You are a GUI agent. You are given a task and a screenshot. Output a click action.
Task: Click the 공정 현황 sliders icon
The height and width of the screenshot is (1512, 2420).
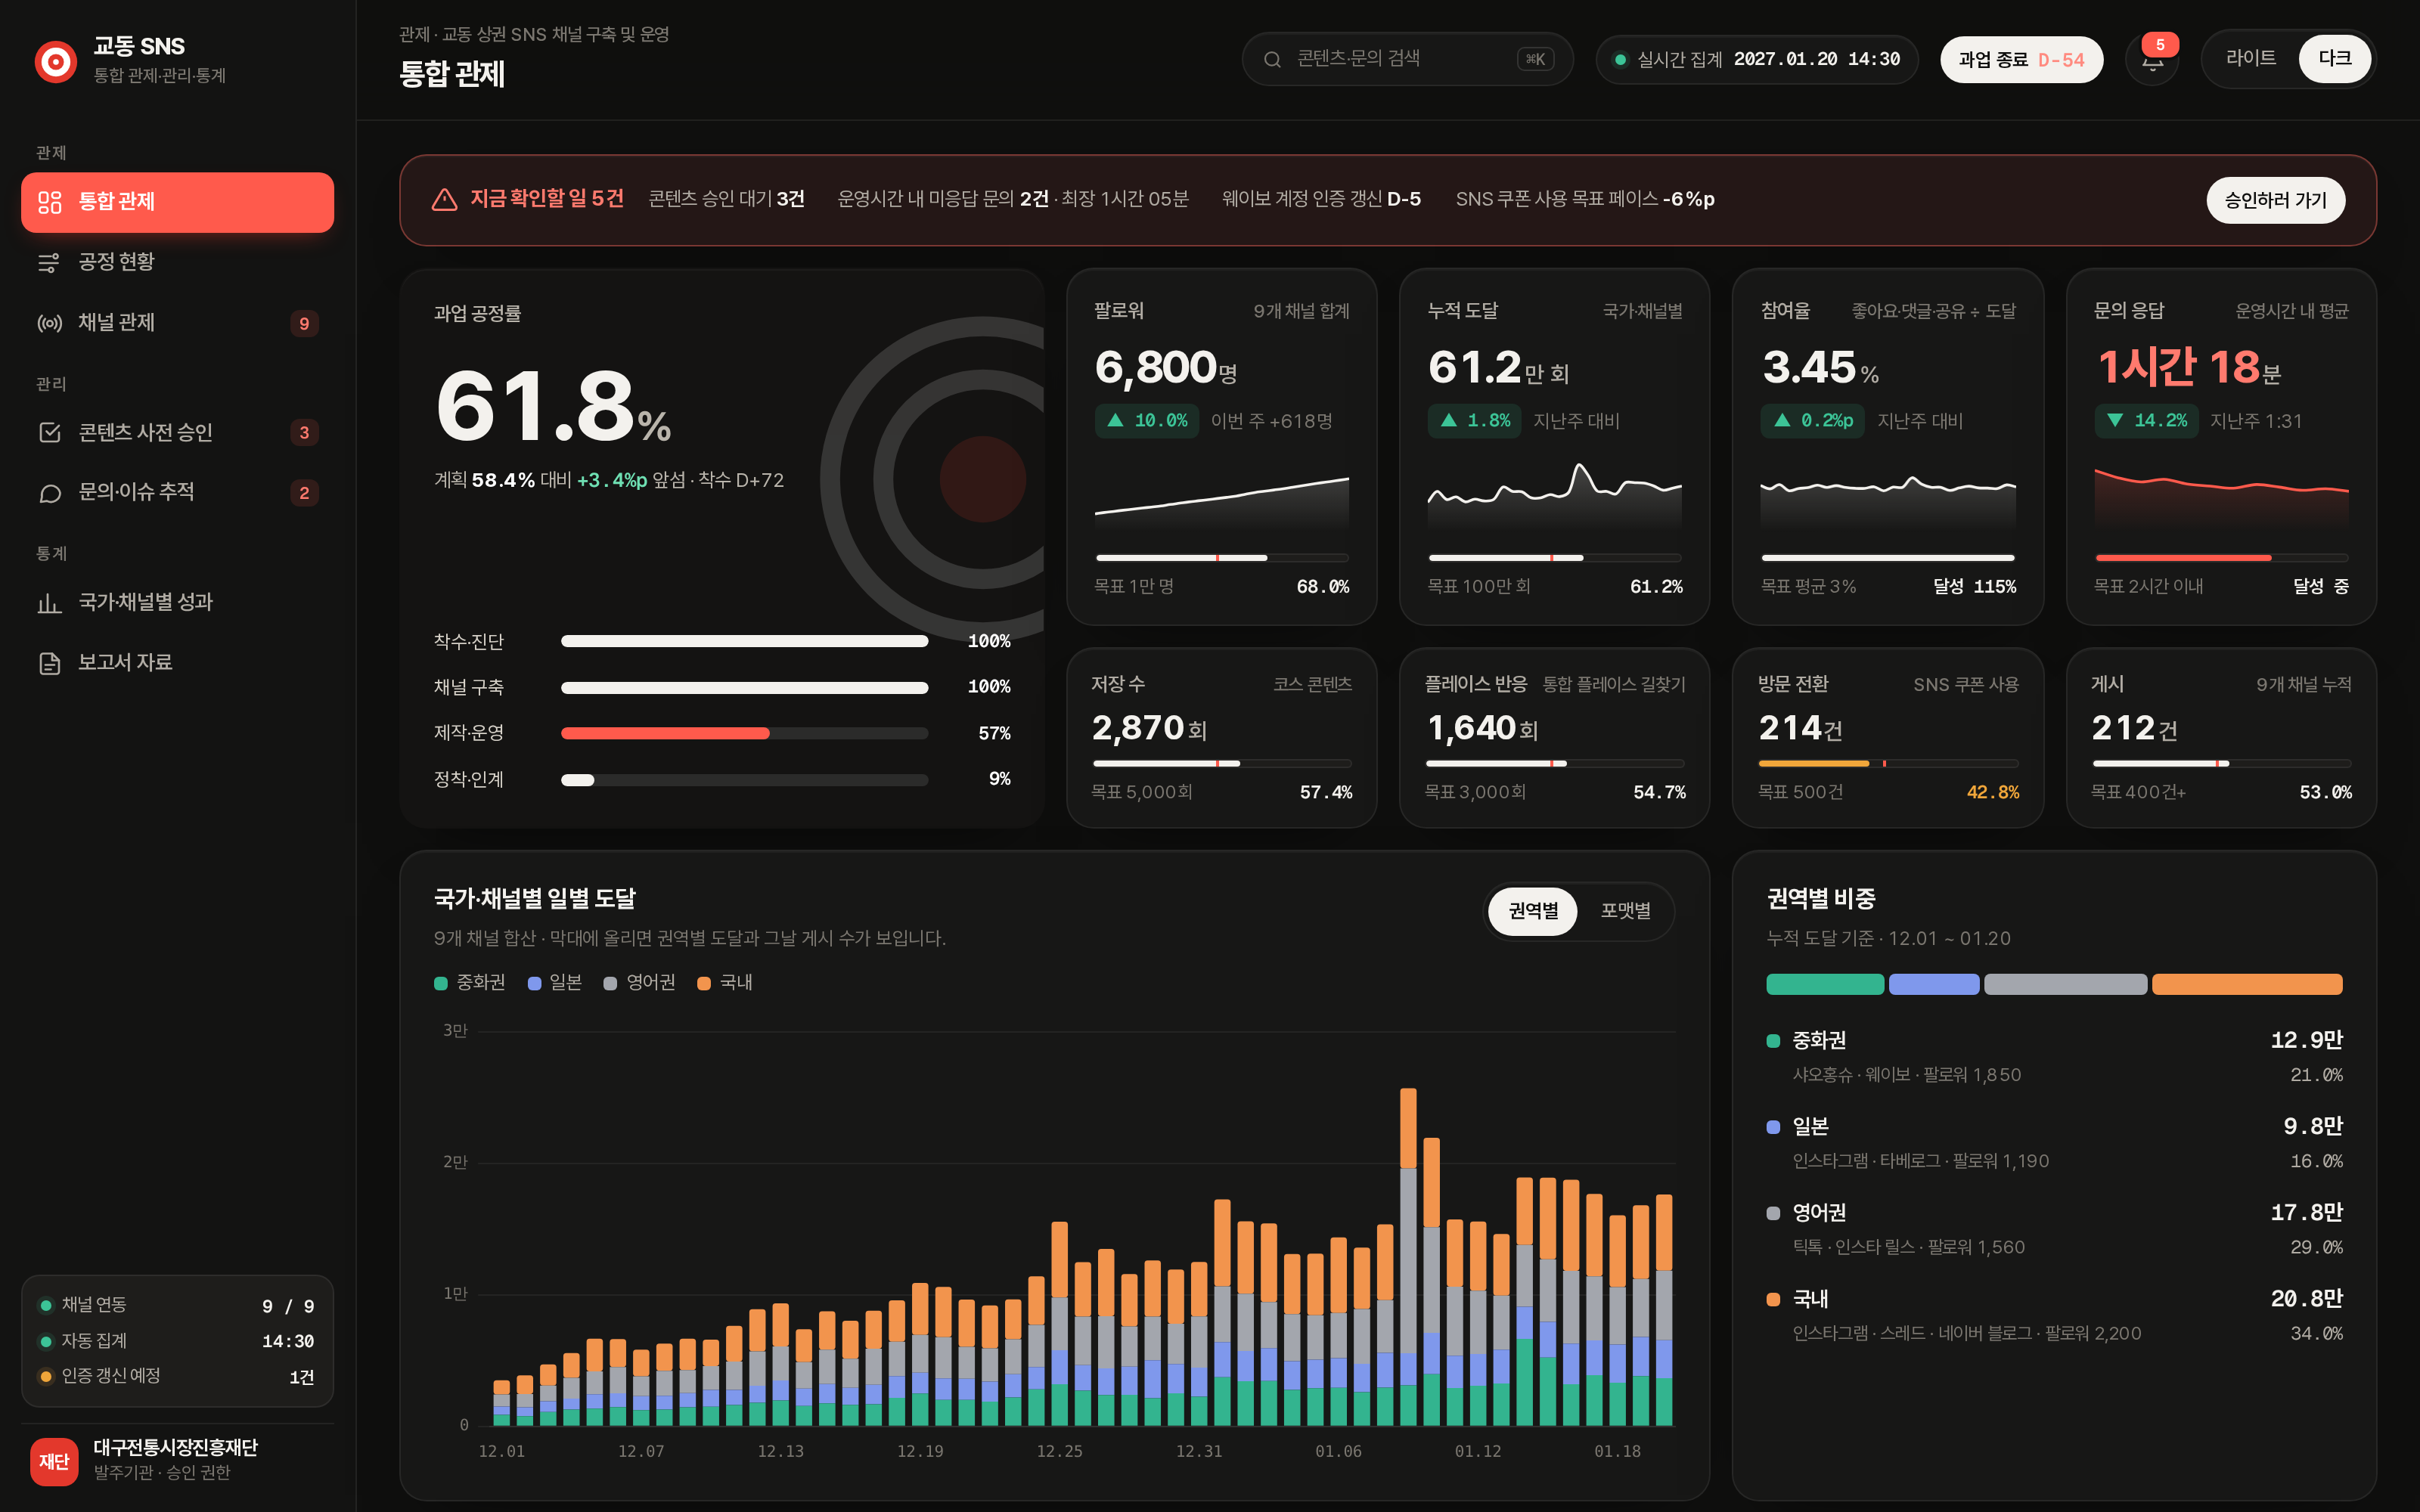coord(50,263)
